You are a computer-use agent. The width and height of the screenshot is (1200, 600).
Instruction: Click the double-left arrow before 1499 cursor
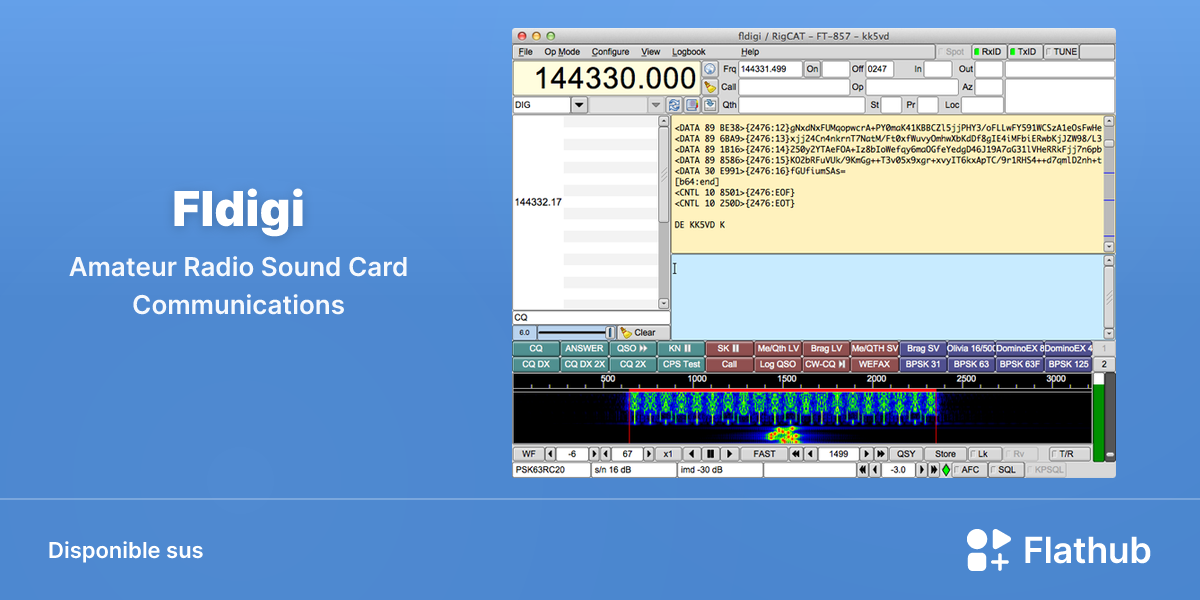click(796, 454)
